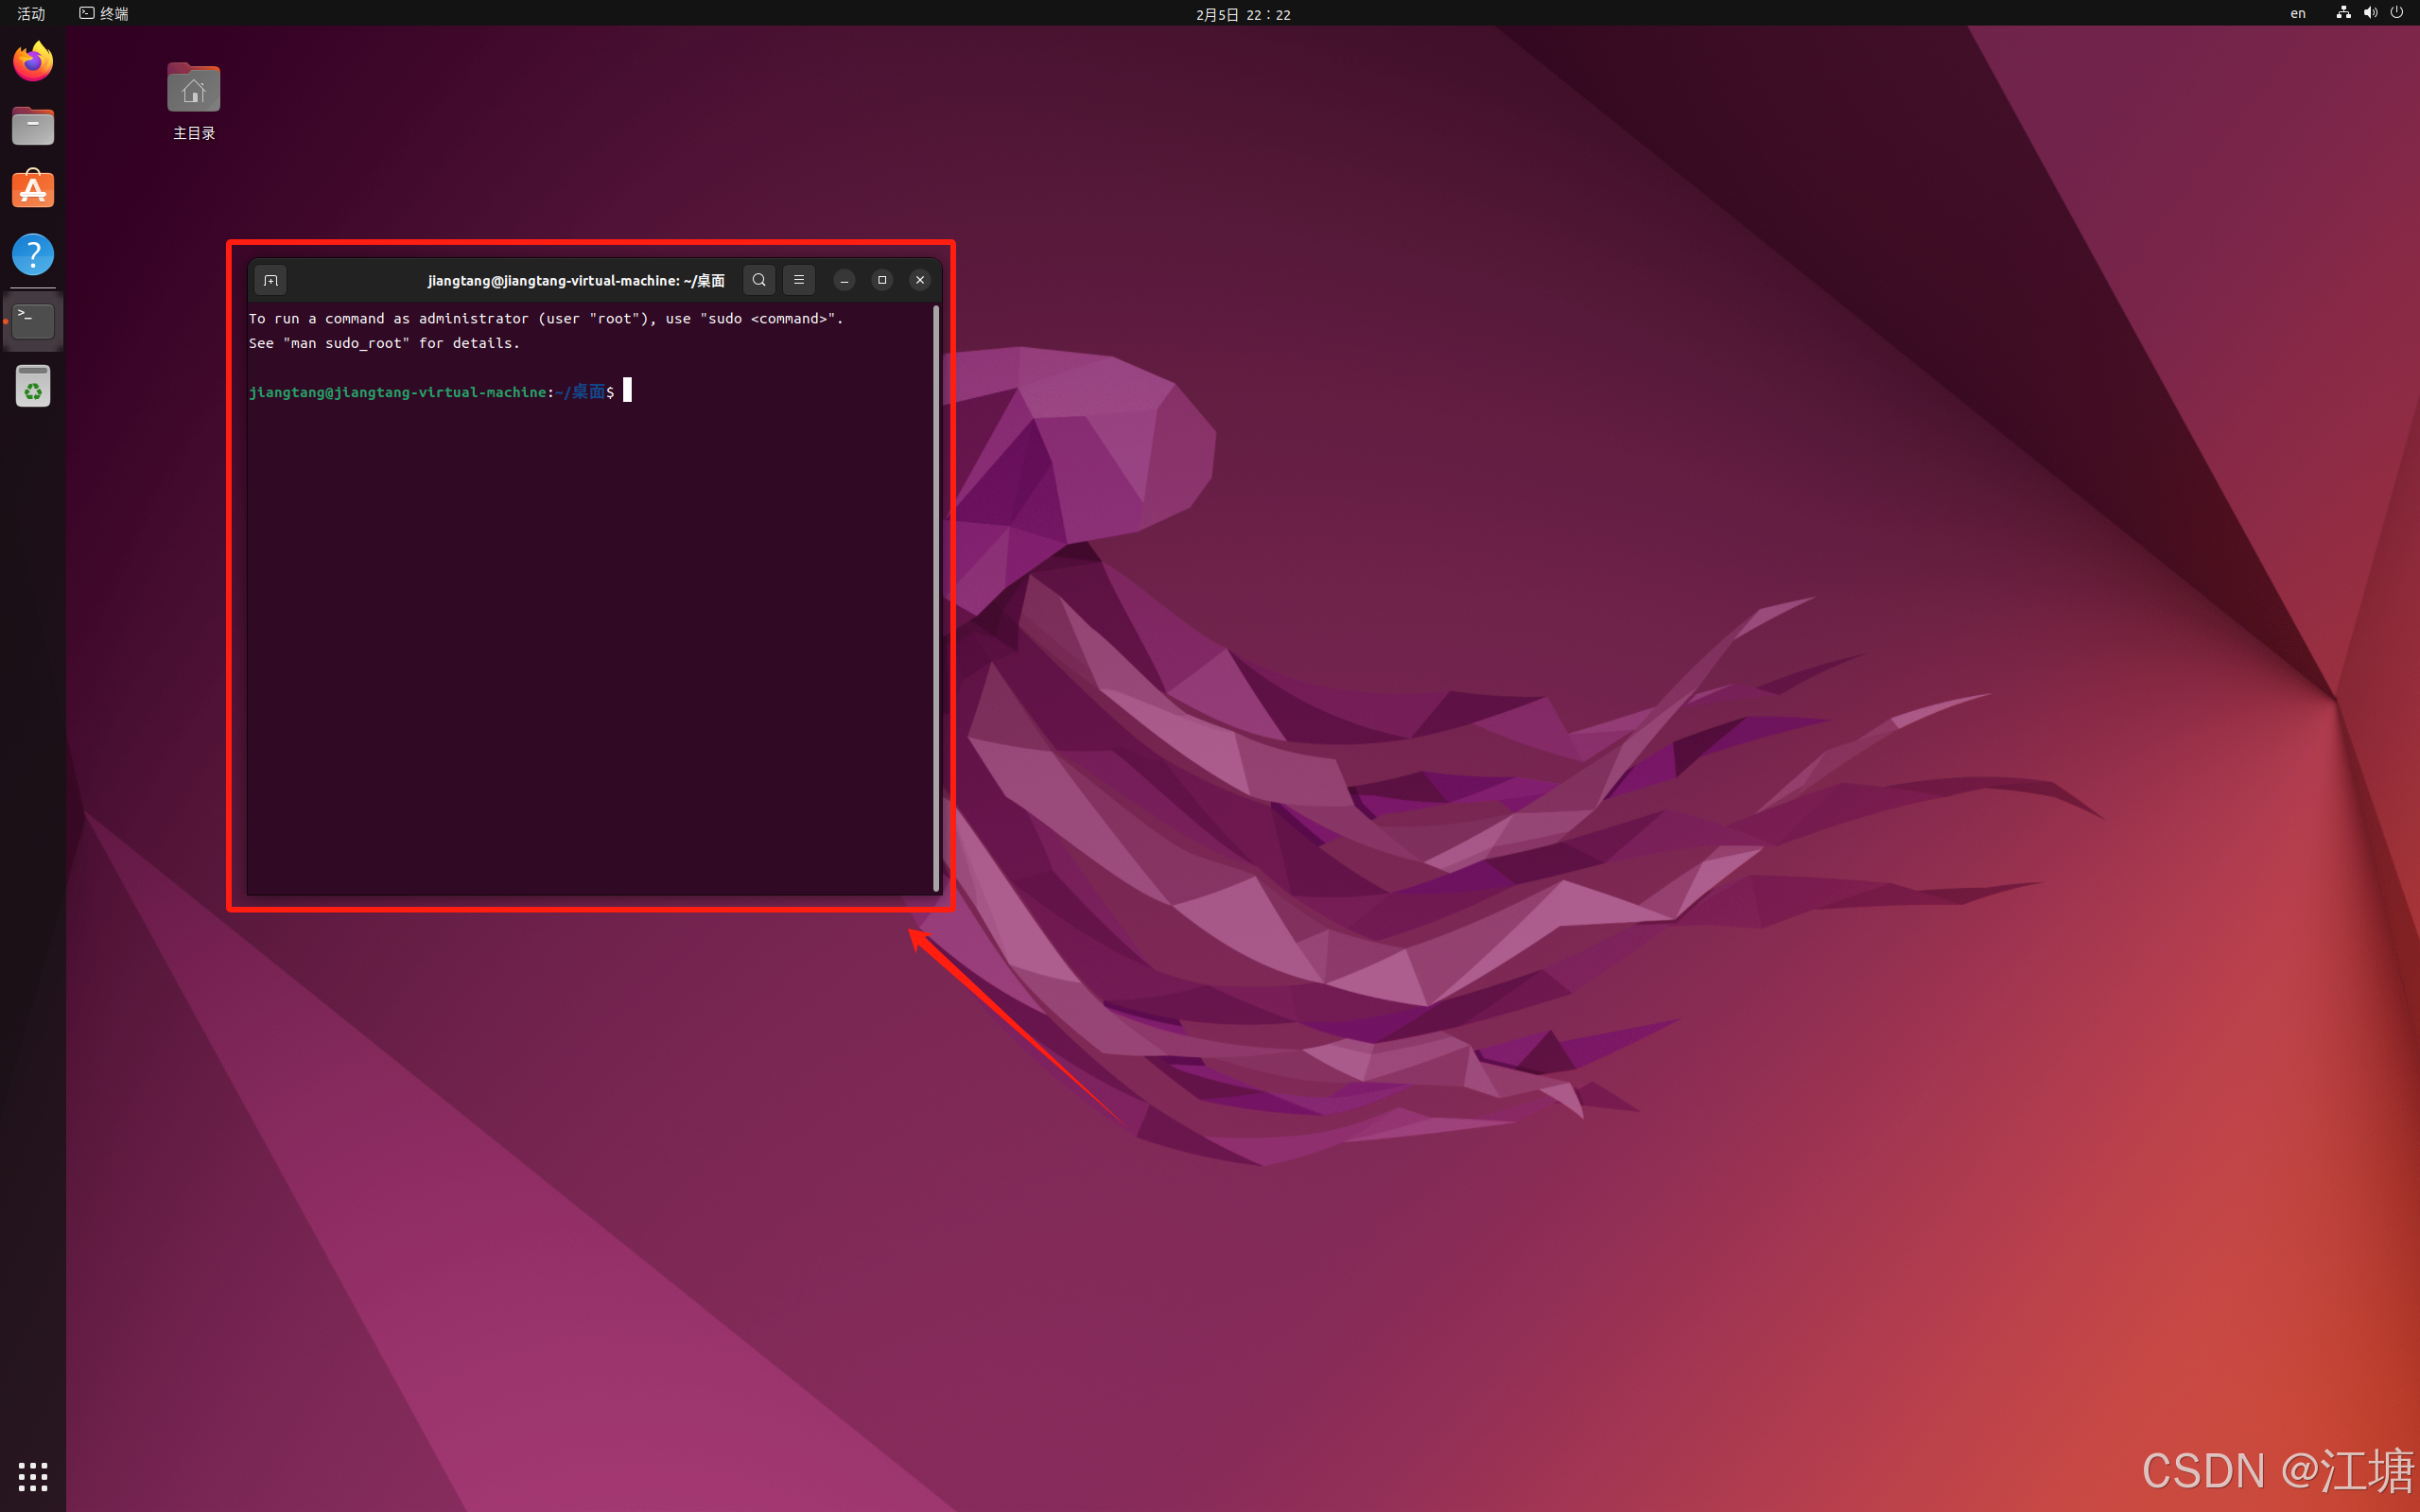
Task: Close the terminal window
Action: point(920,280)
